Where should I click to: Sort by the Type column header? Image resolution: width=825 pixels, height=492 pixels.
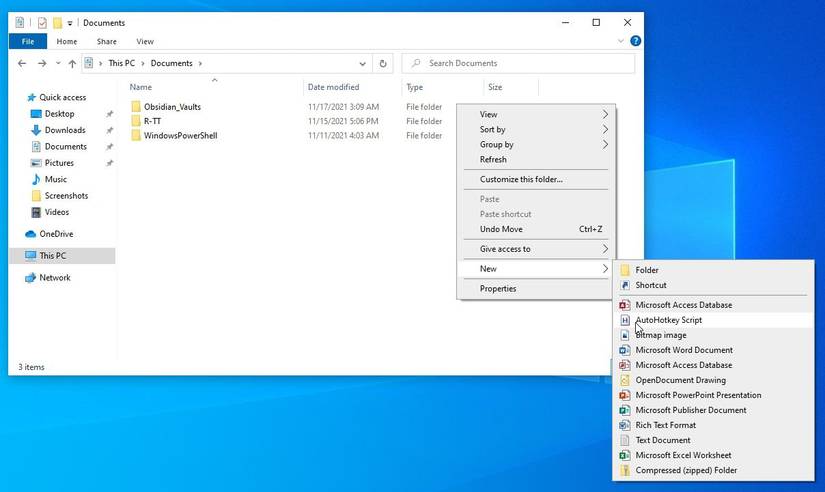(x=443, y=87)
